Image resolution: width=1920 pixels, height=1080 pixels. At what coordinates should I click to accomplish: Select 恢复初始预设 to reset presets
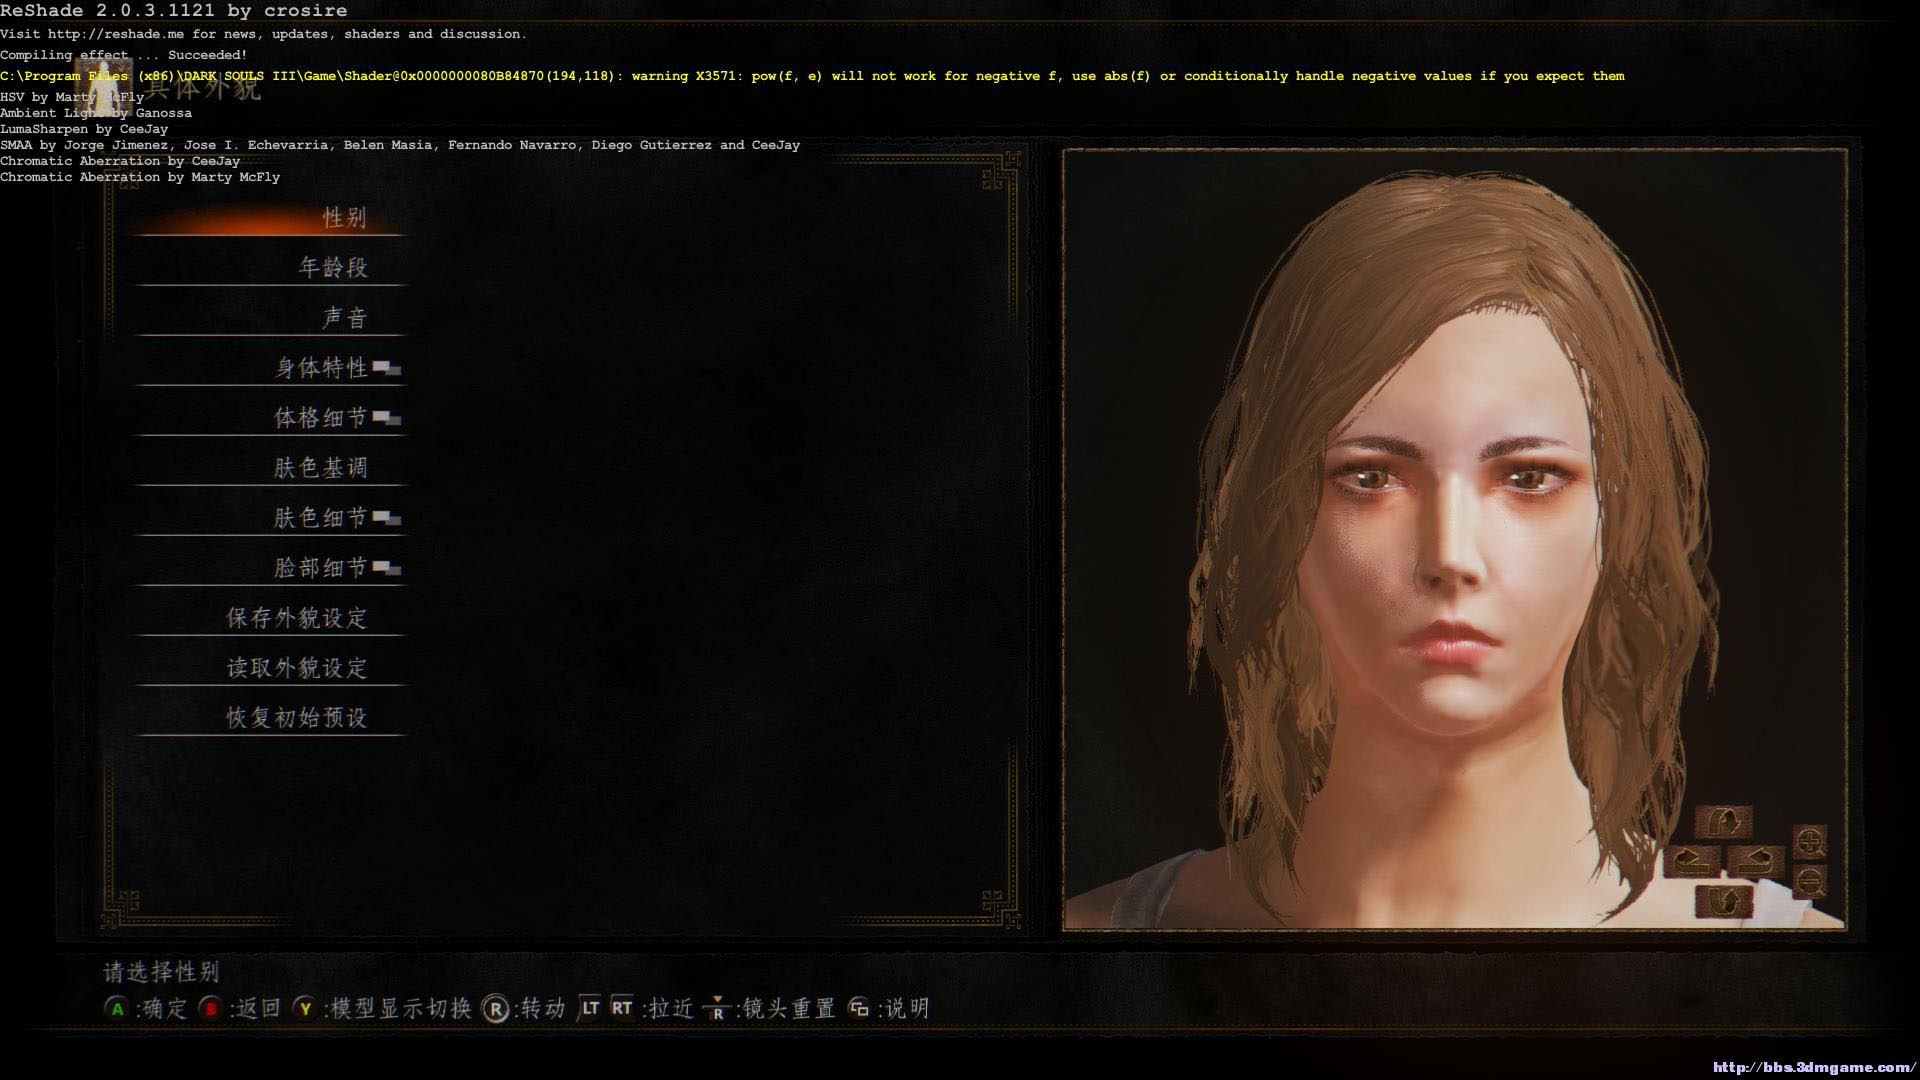click(x=270, y=718)
